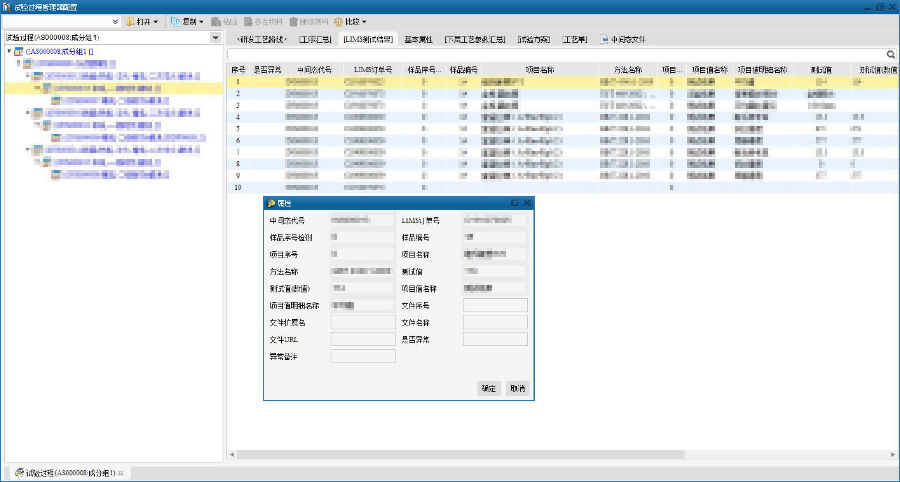Click the 中间态文件 tab icon
Image resolution: width=900 pixels, height=482 pixels.
tap(604, 40)
